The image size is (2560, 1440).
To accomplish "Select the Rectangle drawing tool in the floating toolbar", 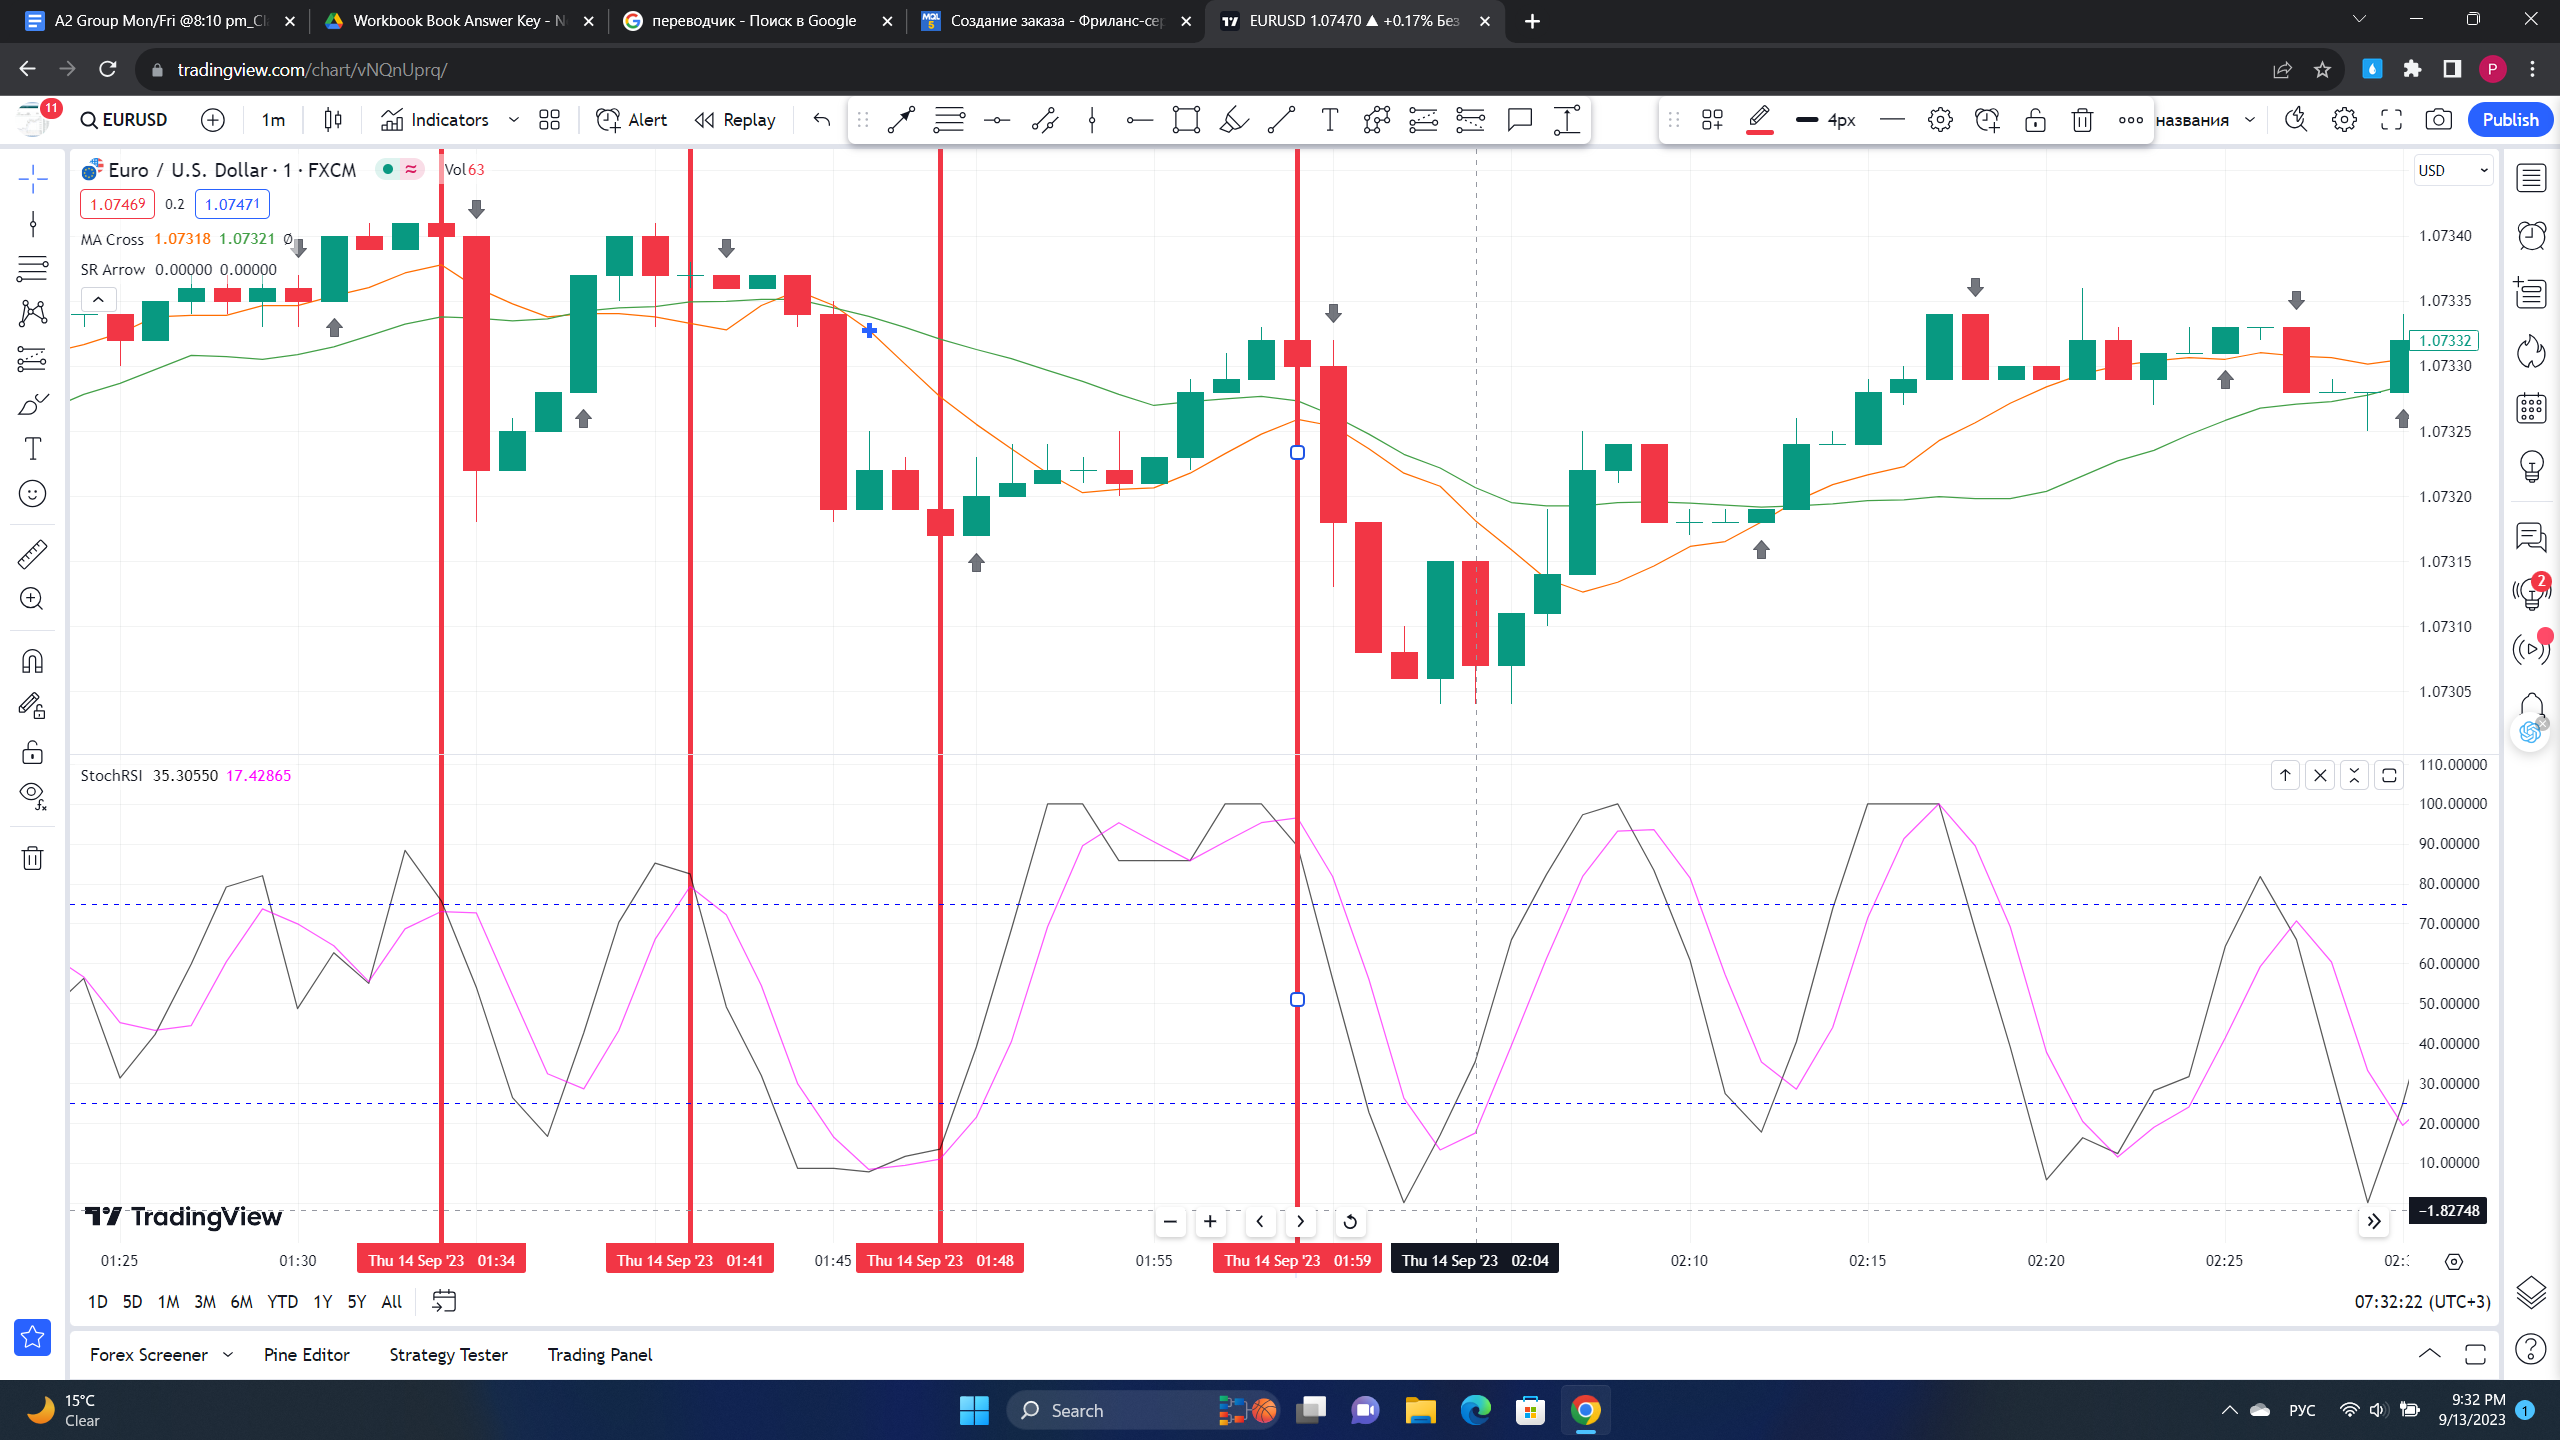I will pyautogui.click(x=1186, y=120).
